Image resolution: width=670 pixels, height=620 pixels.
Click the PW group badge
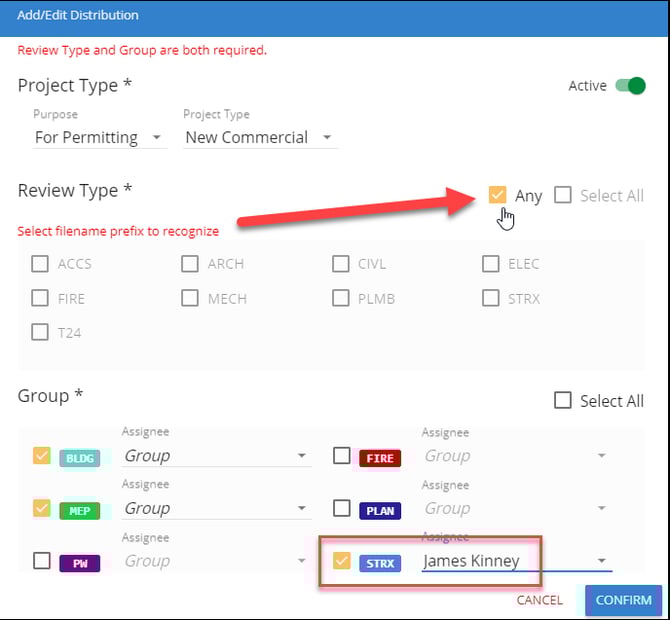click(80, 563)
